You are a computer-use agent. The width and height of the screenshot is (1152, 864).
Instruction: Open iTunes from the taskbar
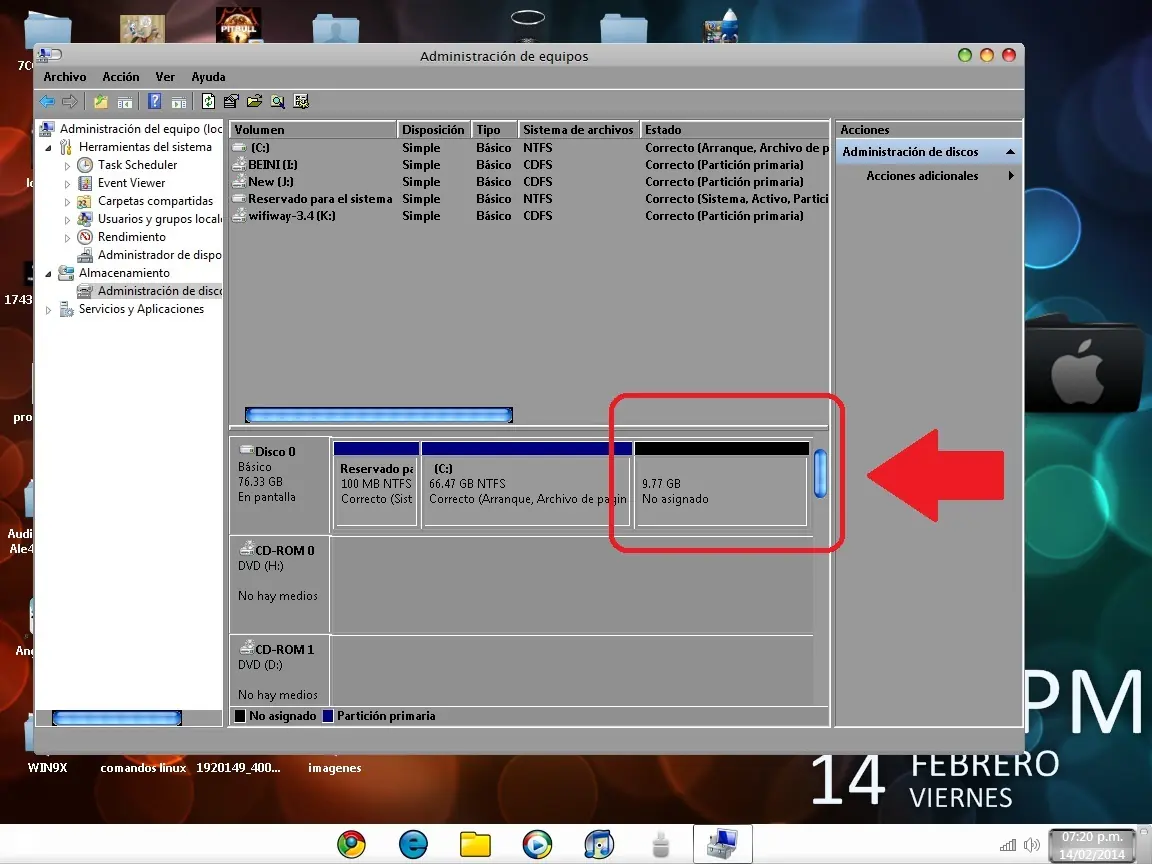tap(599, 844)
